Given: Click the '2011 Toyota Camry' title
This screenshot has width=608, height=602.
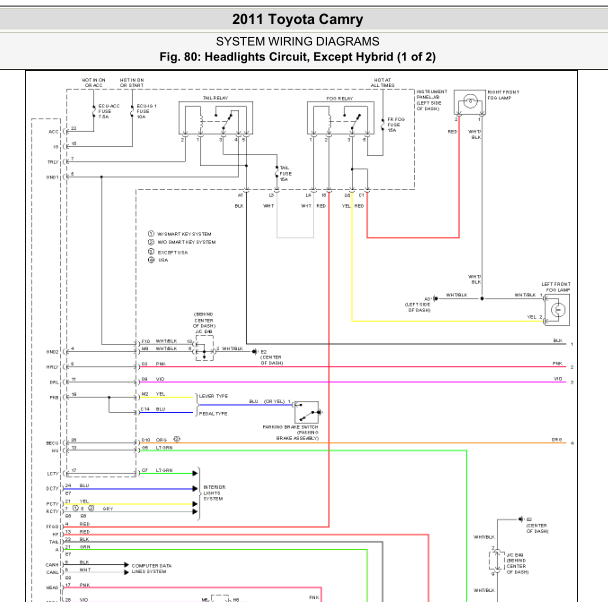Looking at the screenshot, I should coord(297,19).
